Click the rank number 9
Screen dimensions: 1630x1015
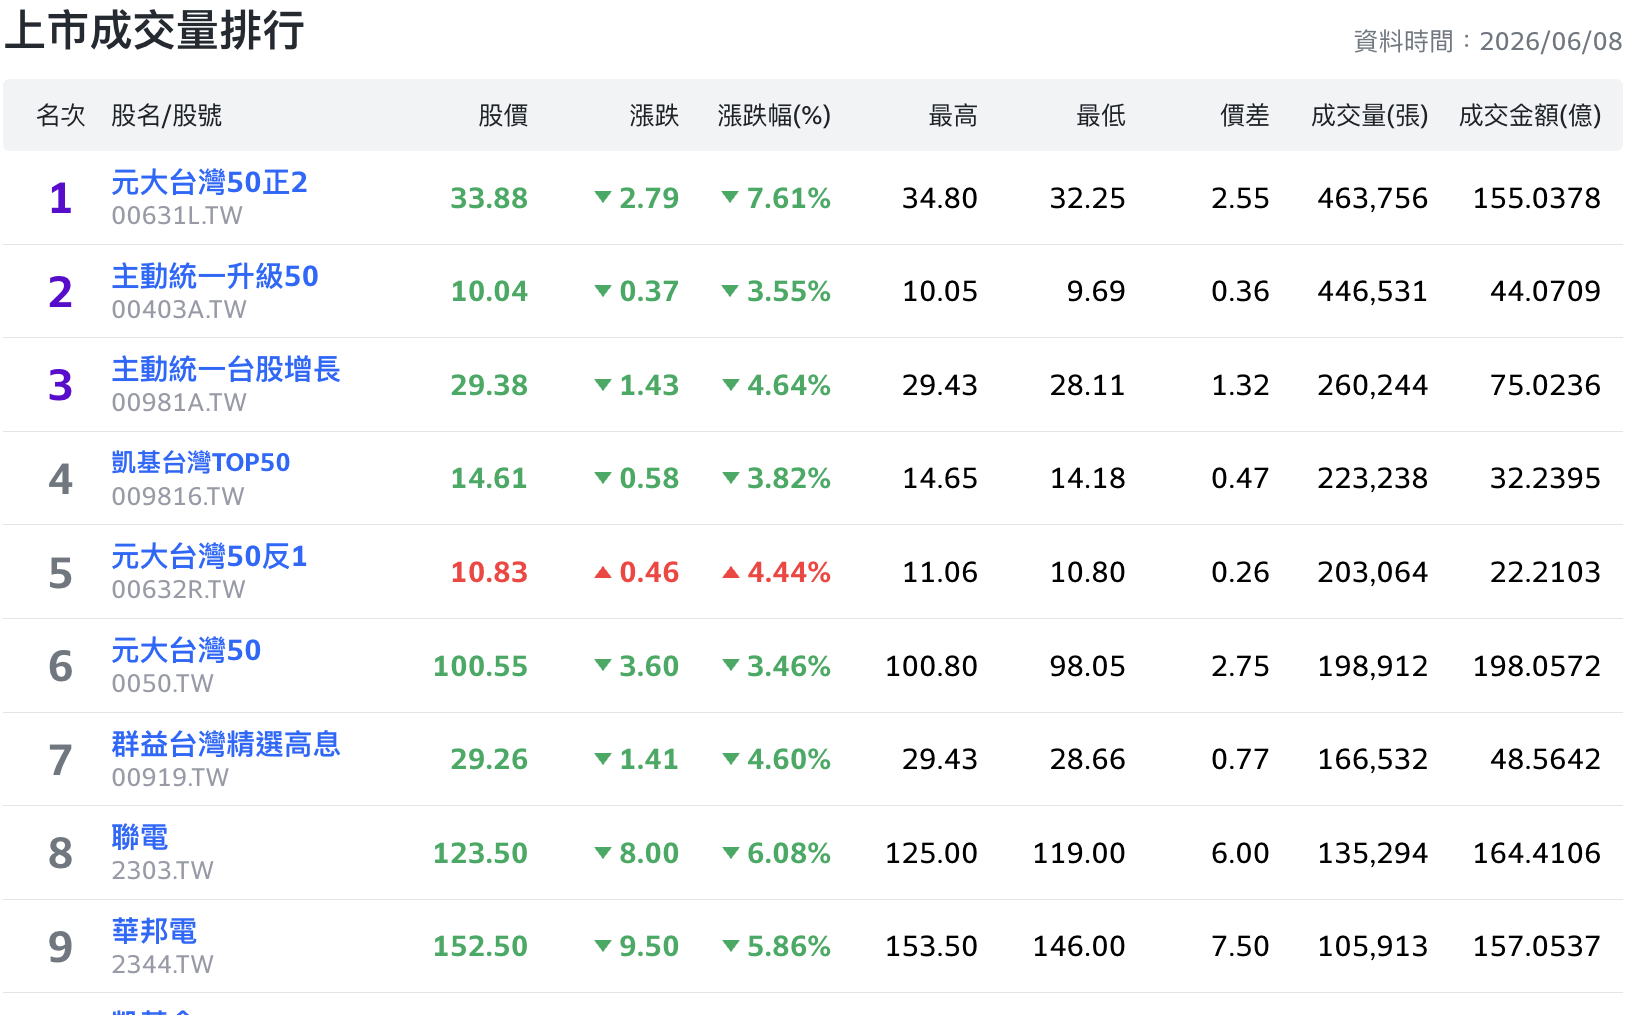61,947
